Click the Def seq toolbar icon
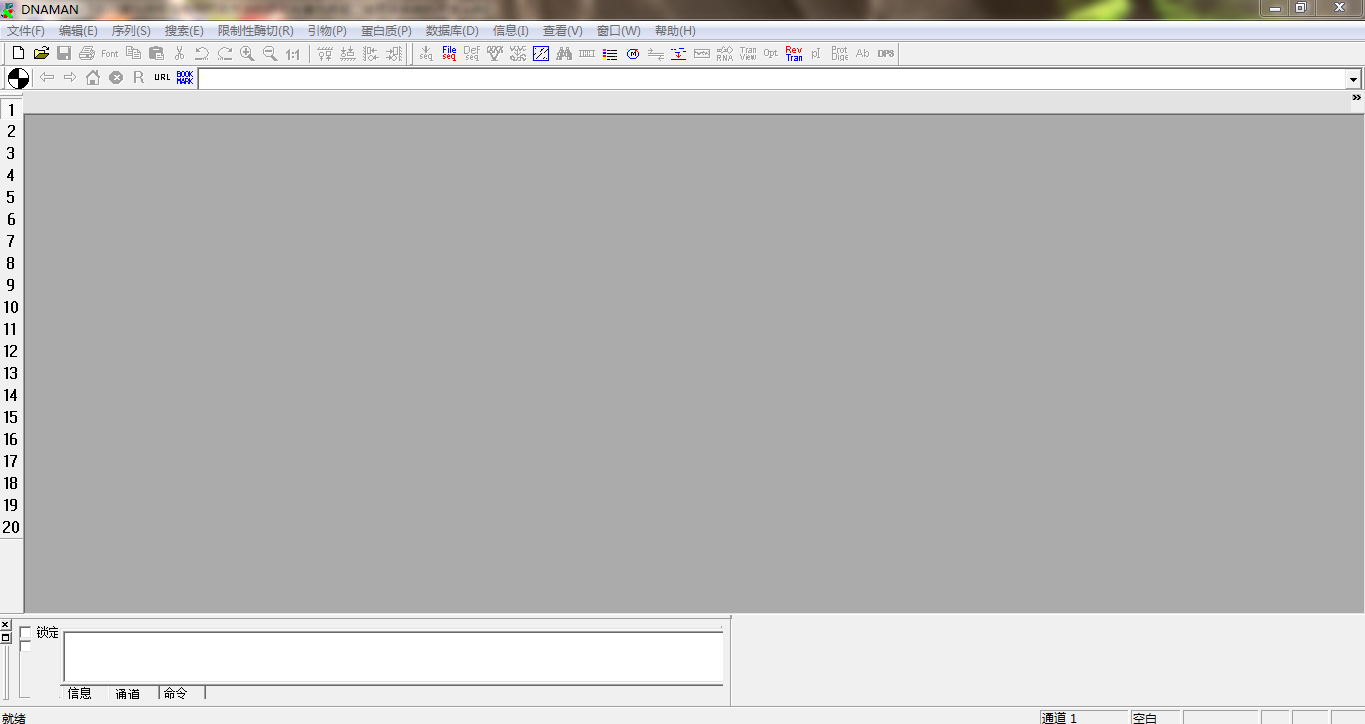Image resolution: width=1365 pixels, height=724 pixels. (x=472, y=53)
